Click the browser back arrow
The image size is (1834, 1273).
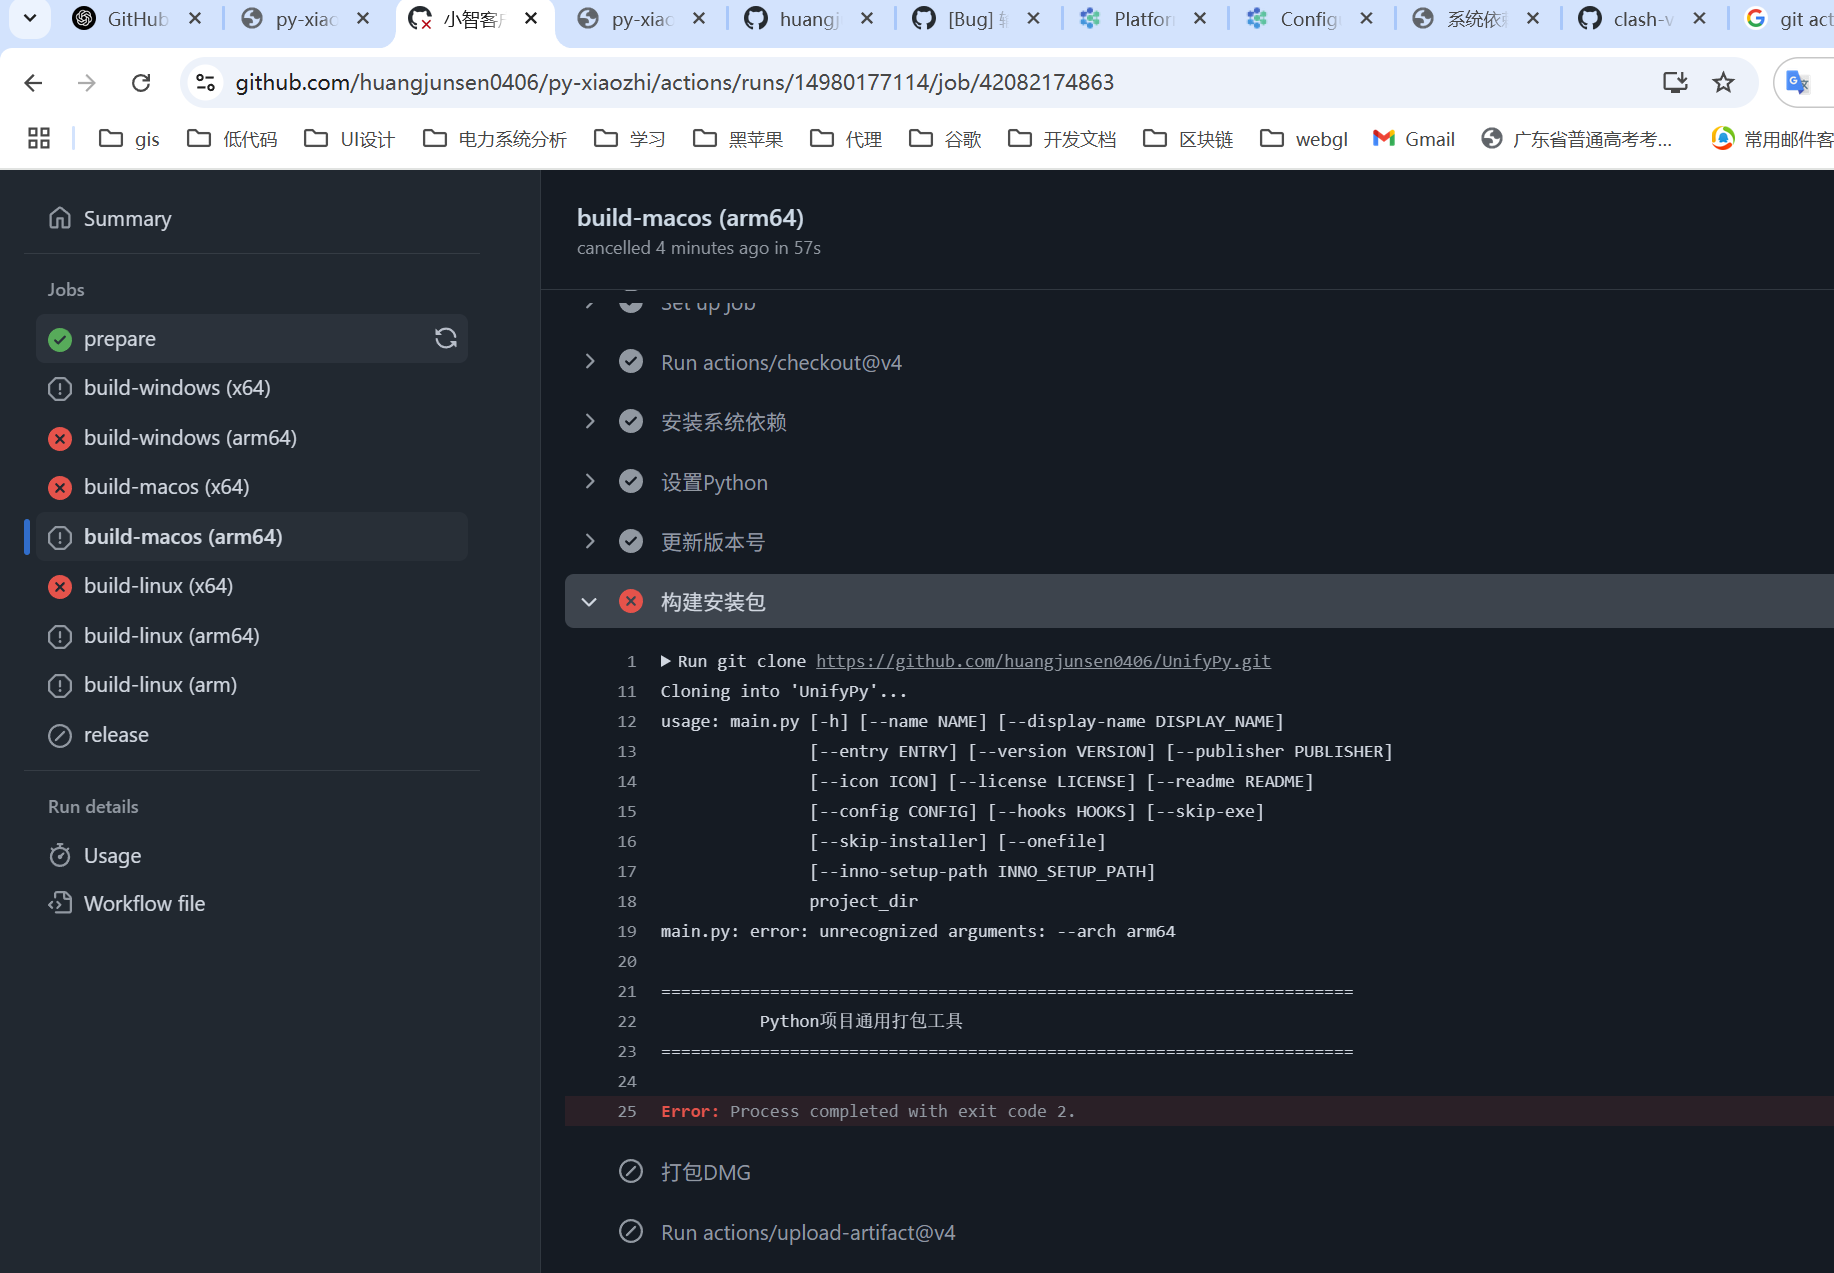pos(33,83)
